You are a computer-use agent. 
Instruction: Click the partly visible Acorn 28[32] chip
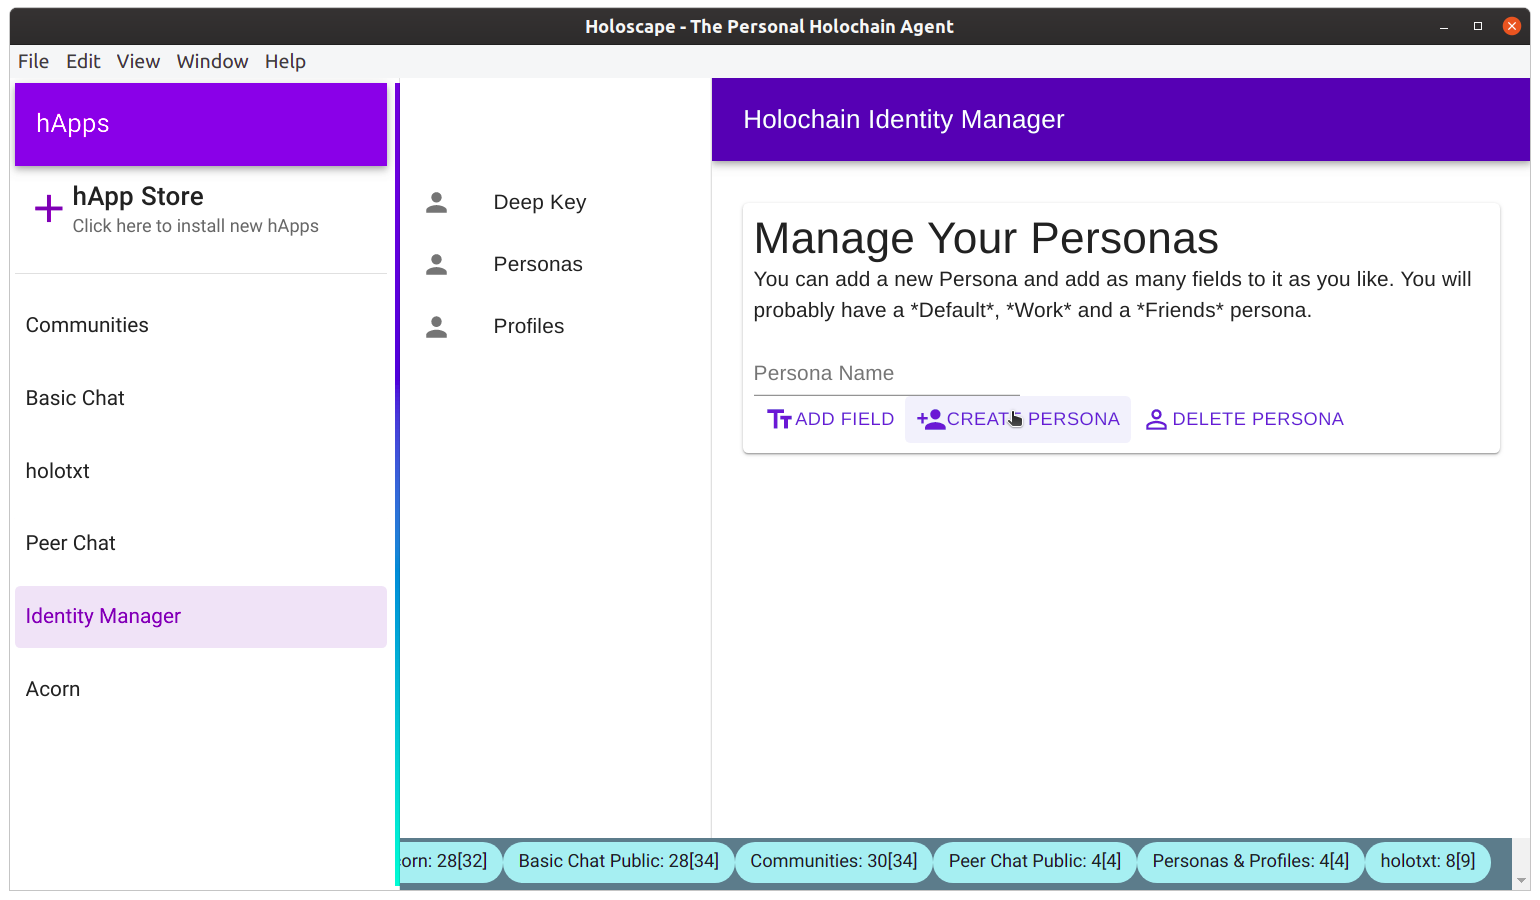pos(450,862)
